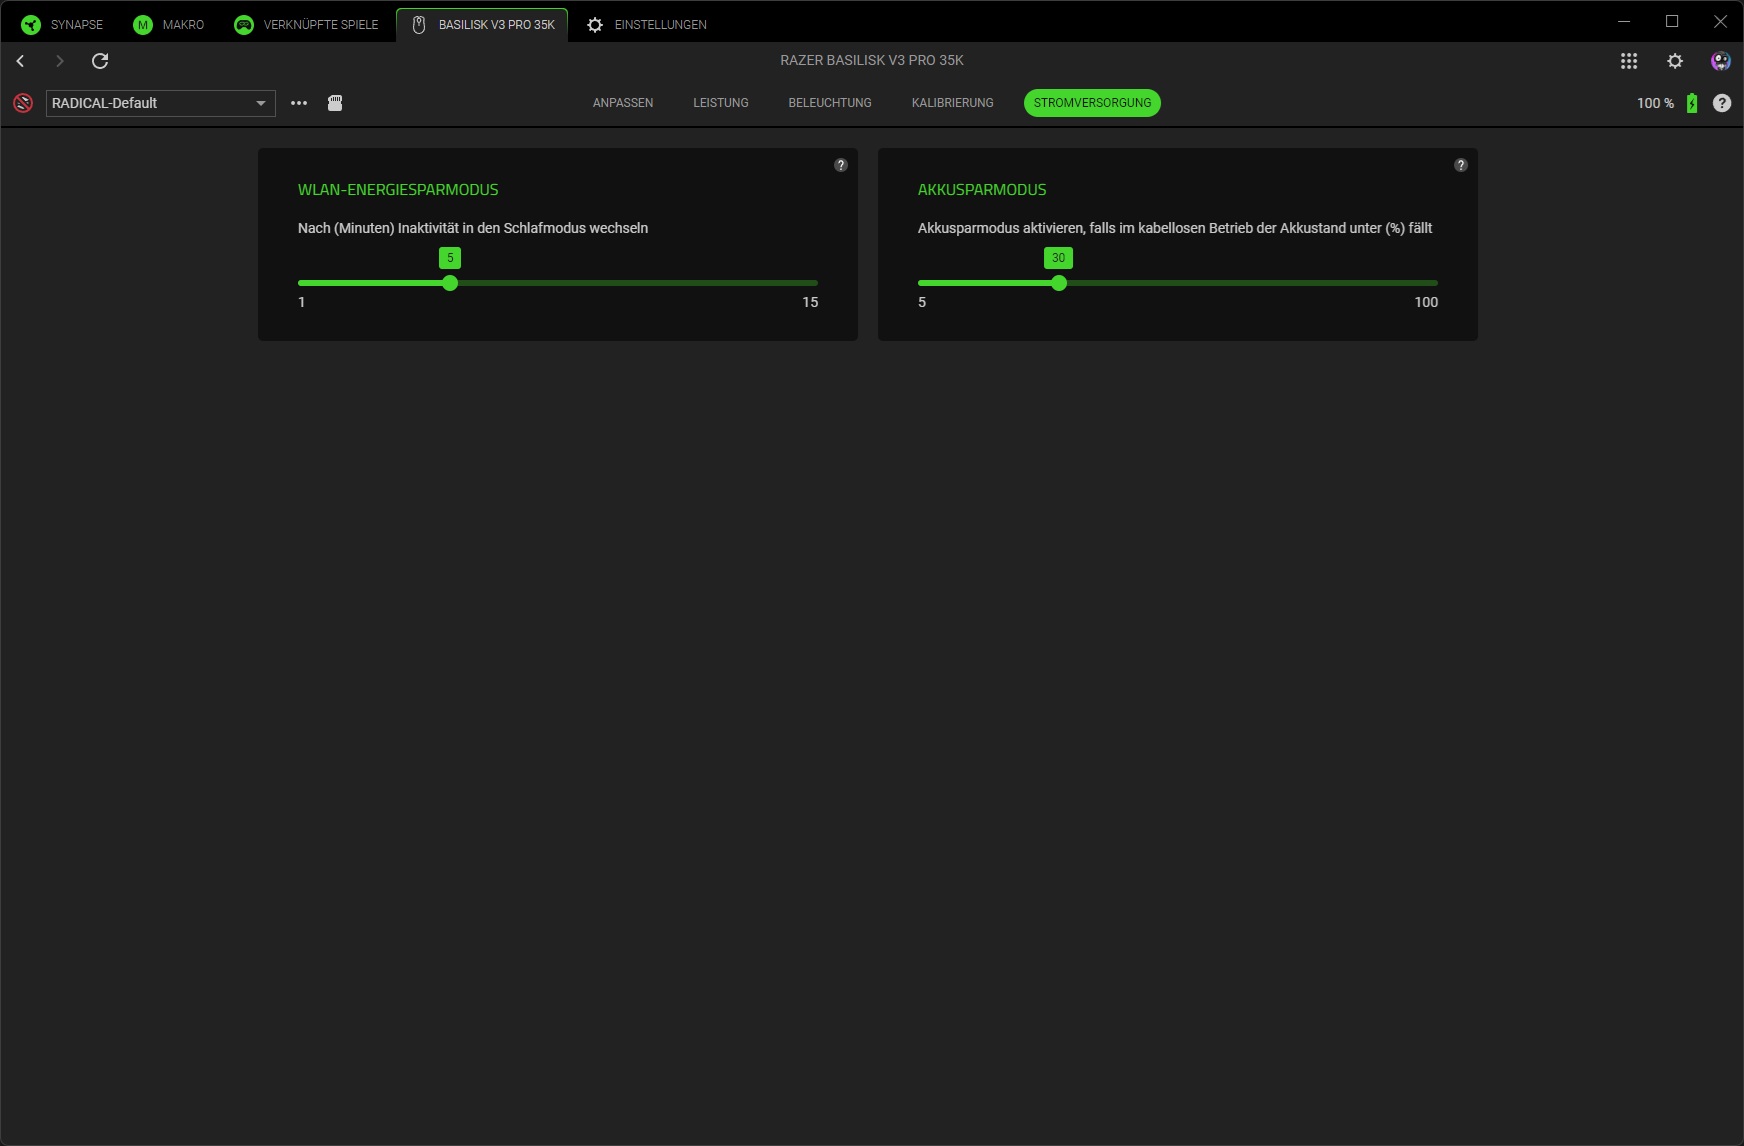
Task: Select the Beleuchtung section
Action: pos(830,103)
